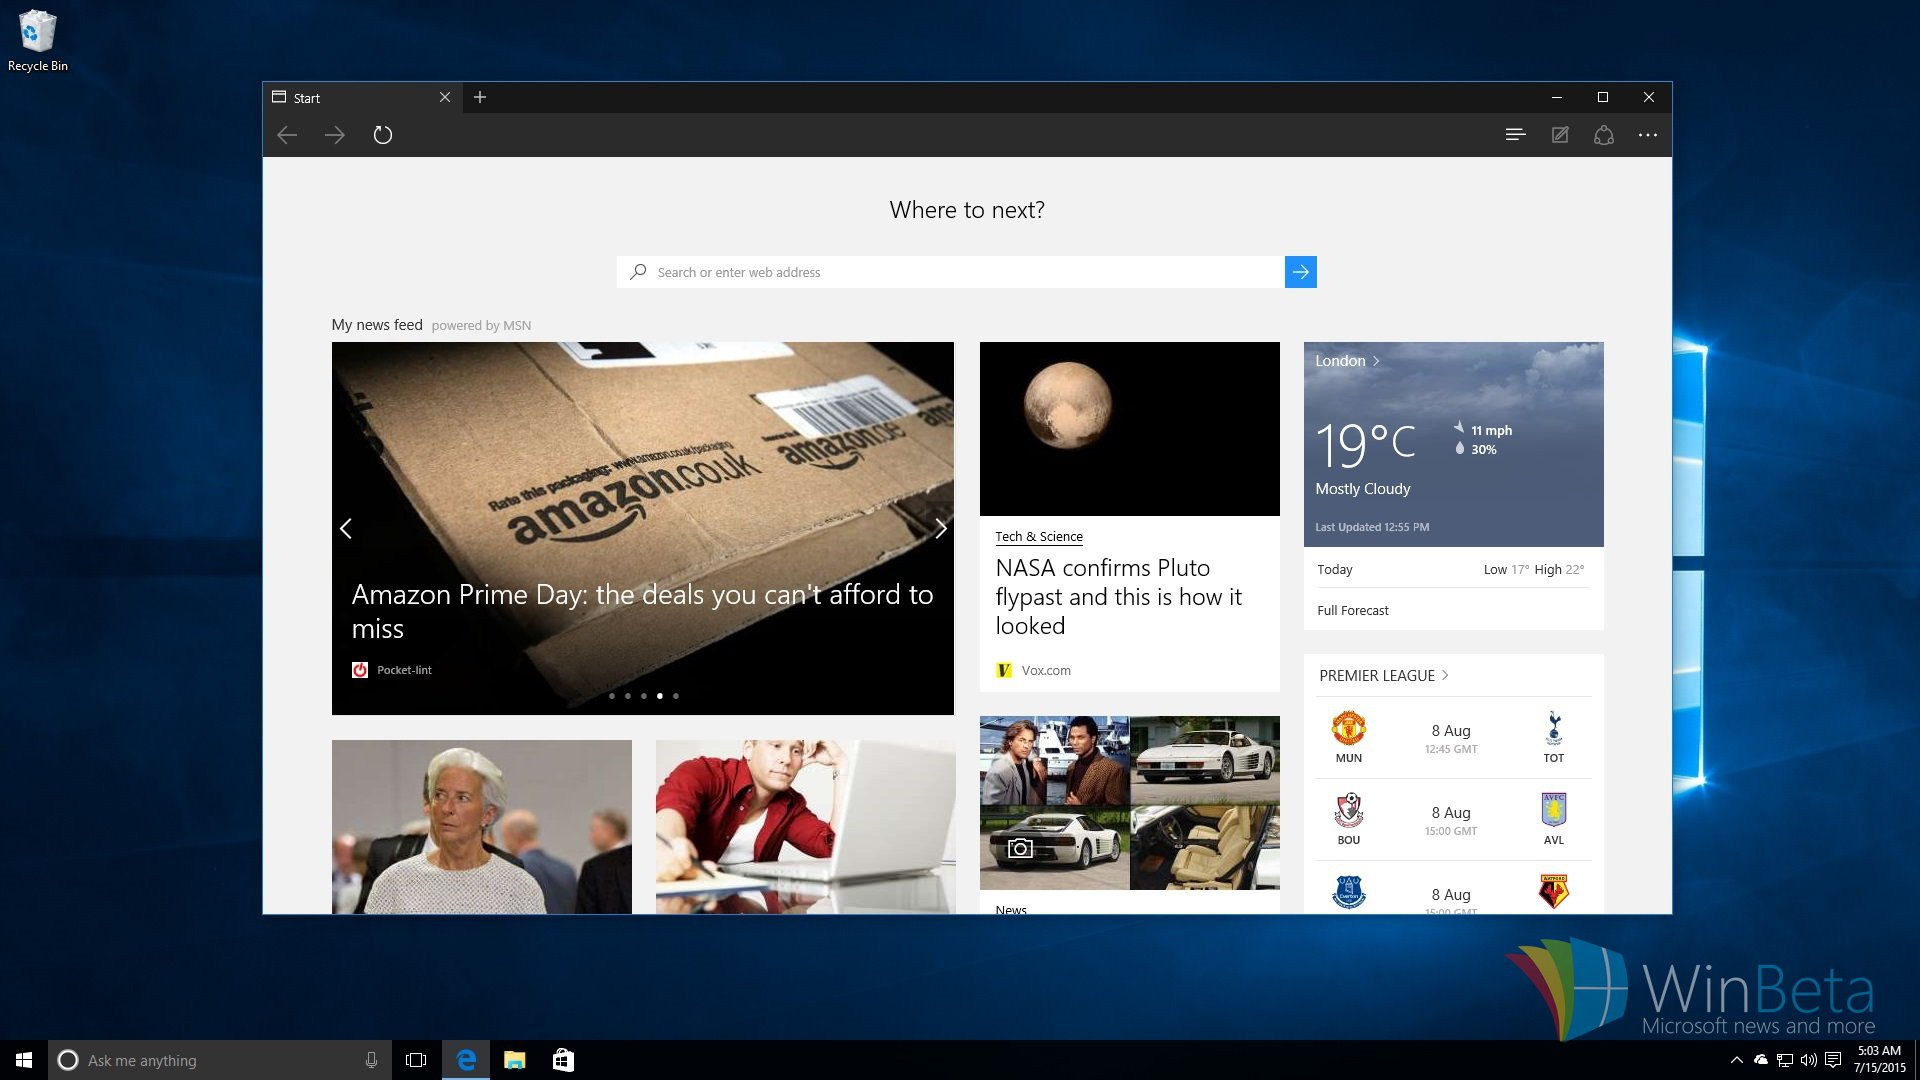Open the BOU vs AVL 15:00 GMT fixture
The image size is (1920, 1080).
(1454, 820)
